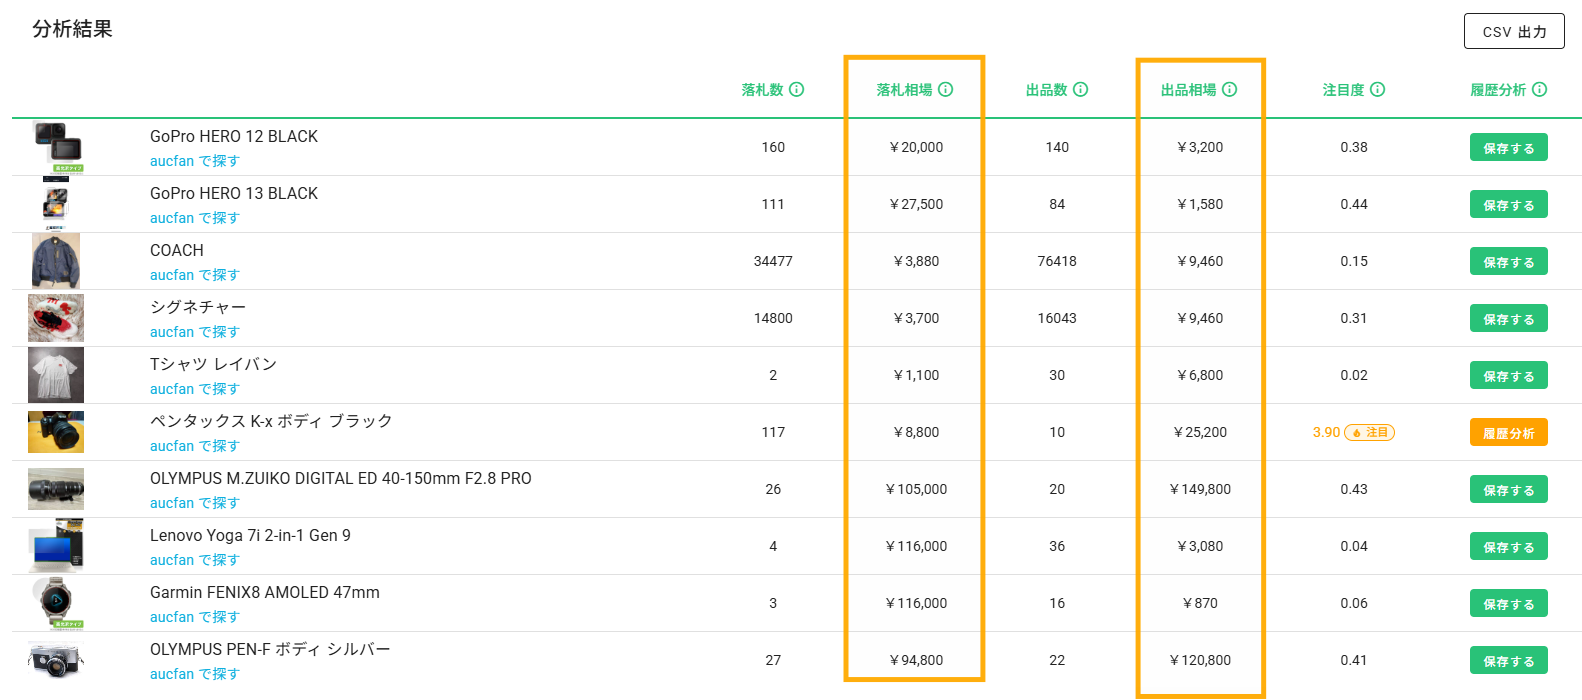Click info icon next to 落札数 header

pyautogui.click(x=797, y=90)
